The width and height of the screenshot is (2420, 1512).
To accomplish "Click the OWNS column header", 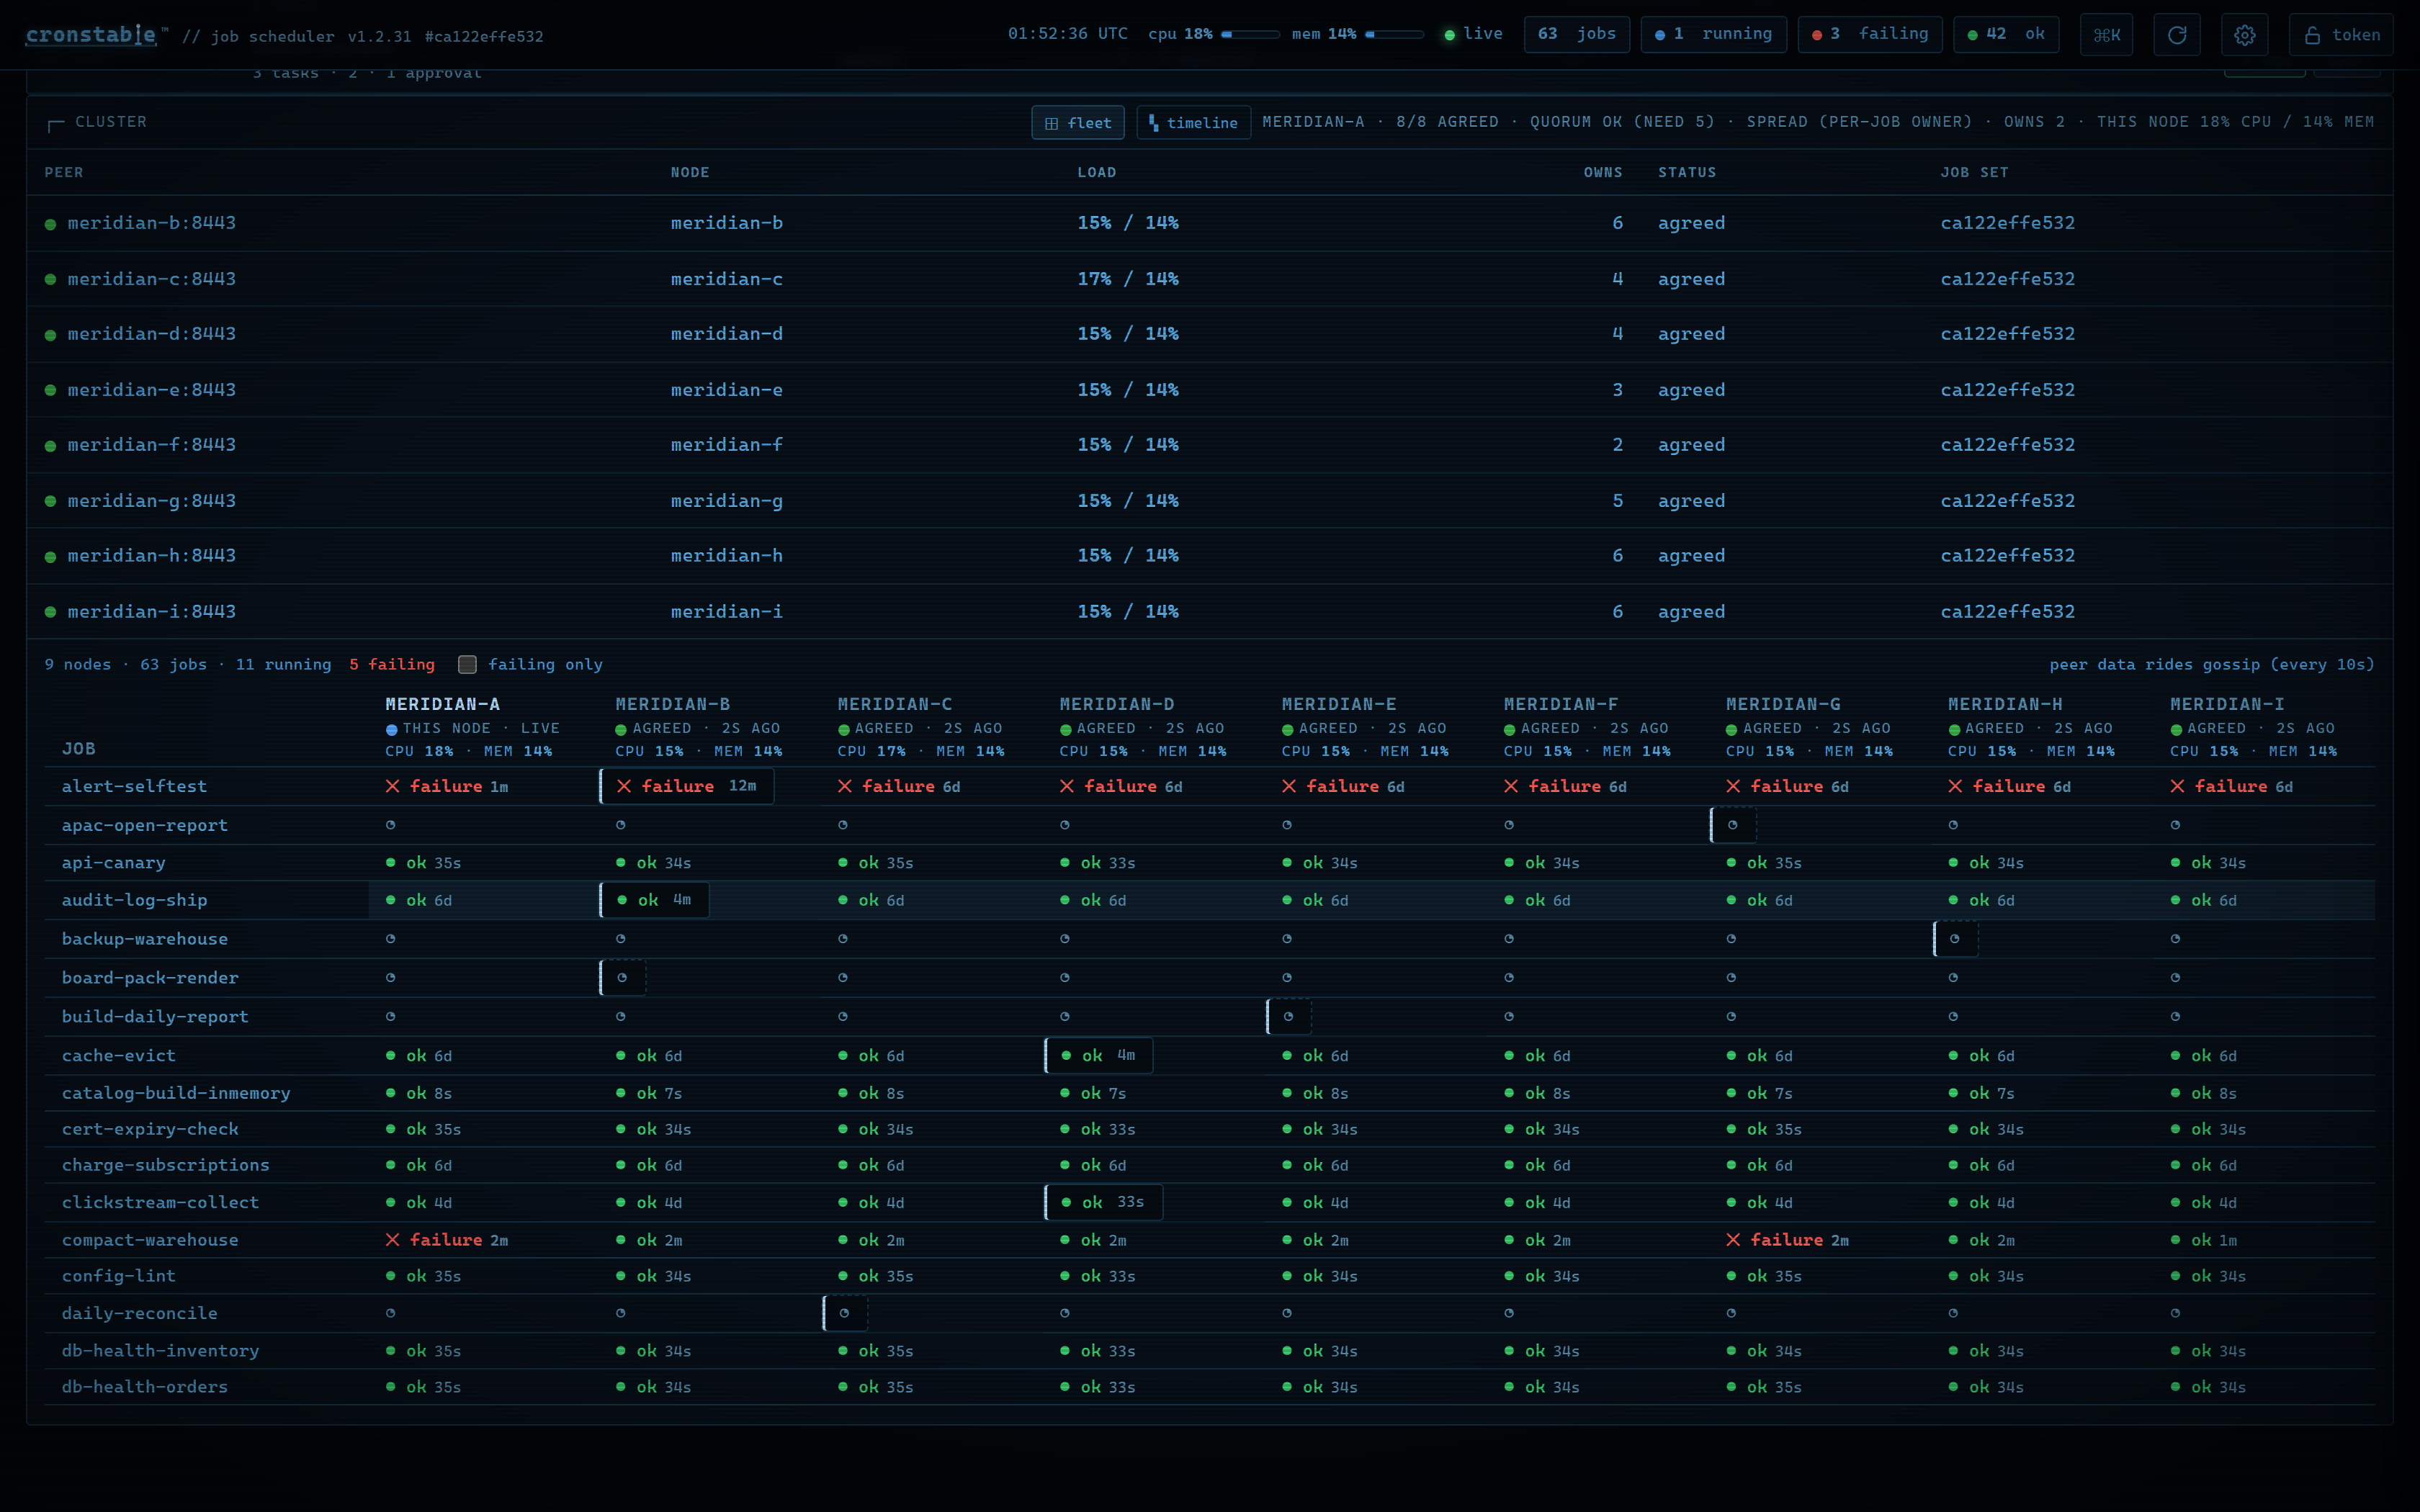I will click(1603, 173).
